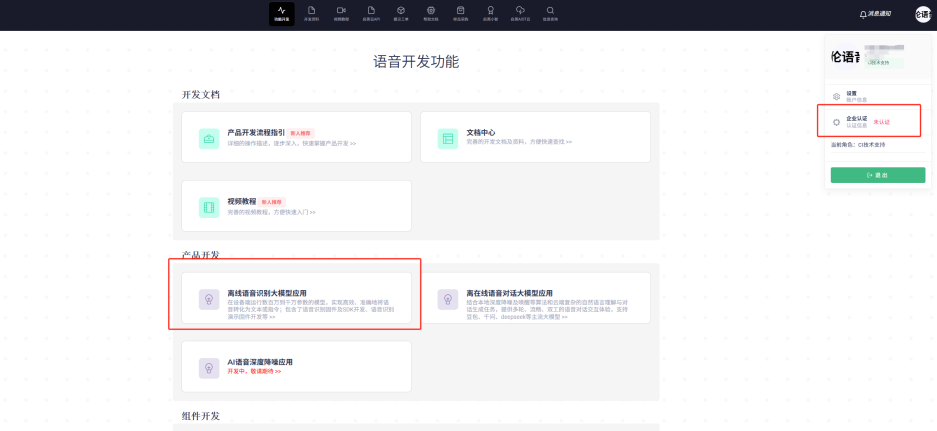Click the red 未认证 status text

(x=881, y=122)
